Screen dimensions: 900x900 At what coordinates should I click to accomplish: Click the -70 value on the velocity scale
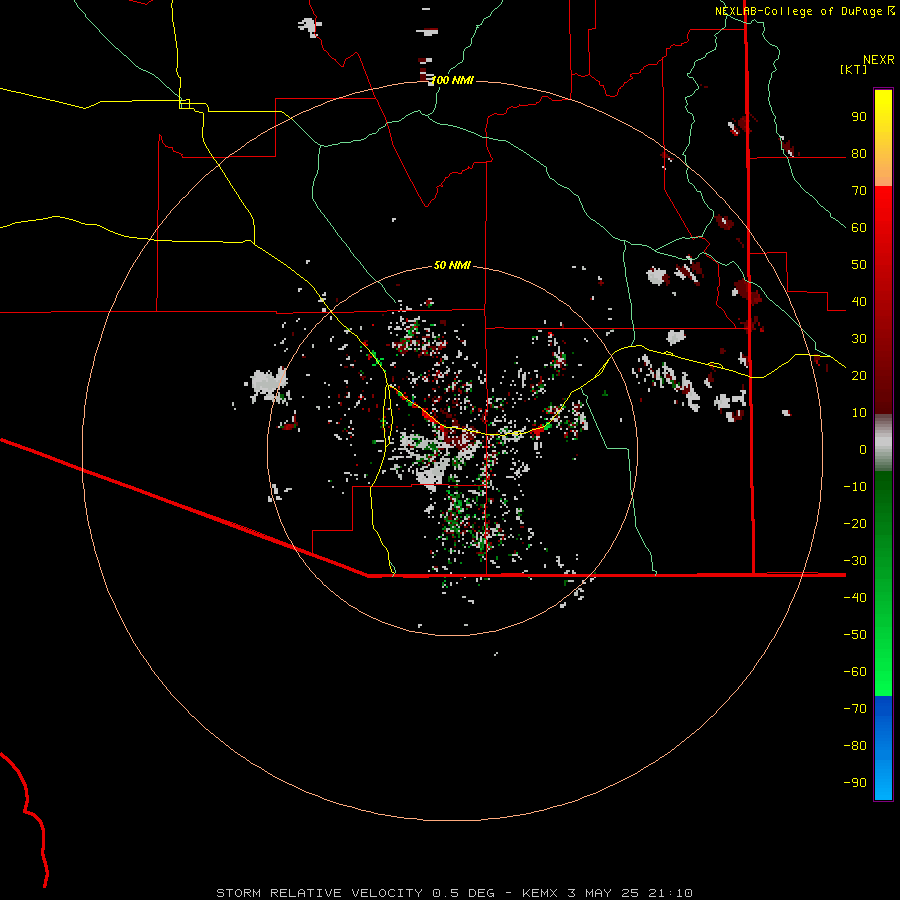point(855,708)
